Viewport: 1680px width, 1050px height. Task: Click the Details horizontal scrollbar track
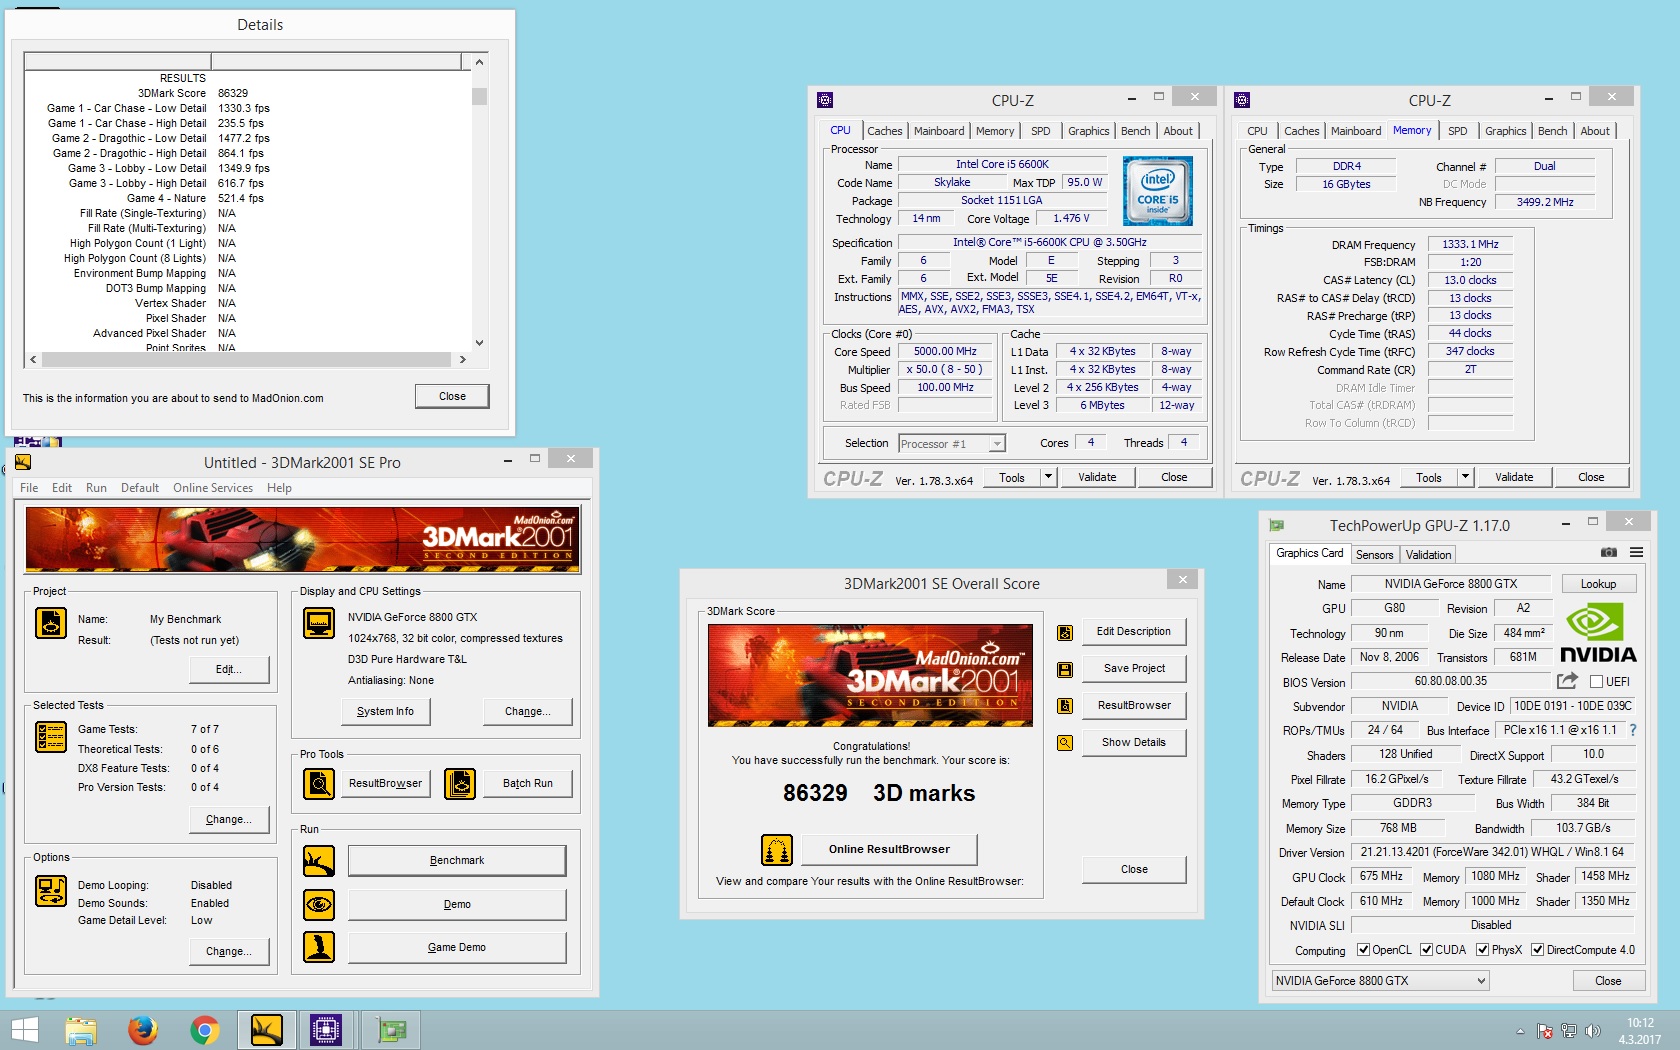(x=247, y=359)
